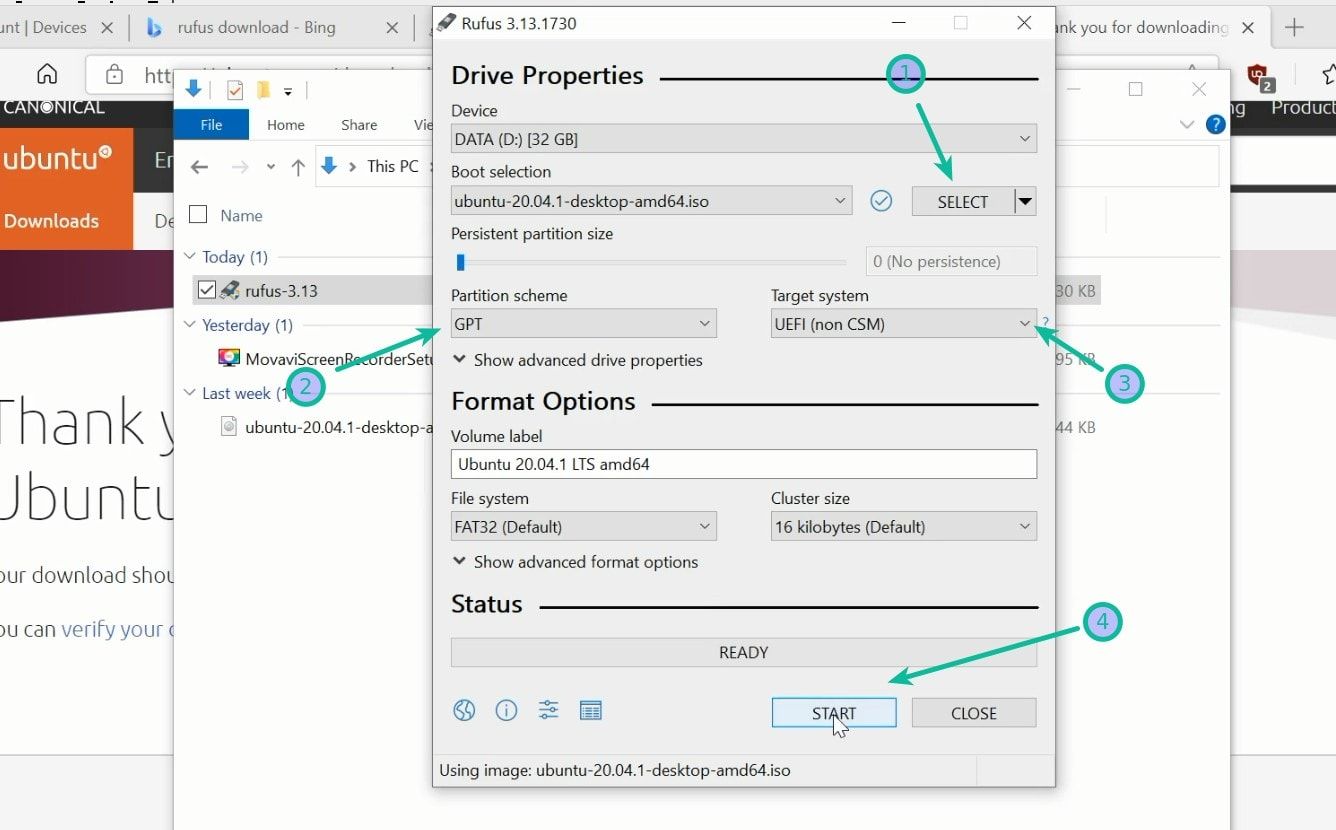The image size is (1336, 830).
Task: Collapse the Last week group
Action: [x=190, y=393]
